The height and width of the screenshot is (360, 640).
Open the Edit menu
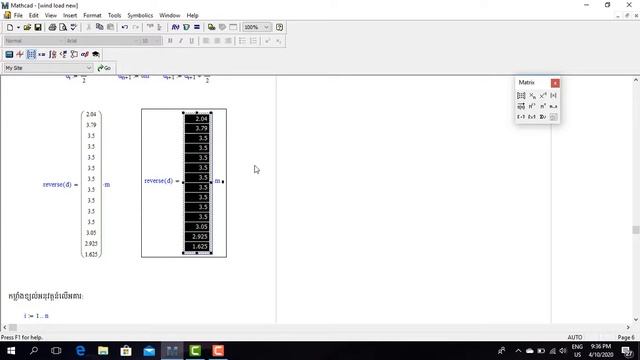click(x=33, y=16)
